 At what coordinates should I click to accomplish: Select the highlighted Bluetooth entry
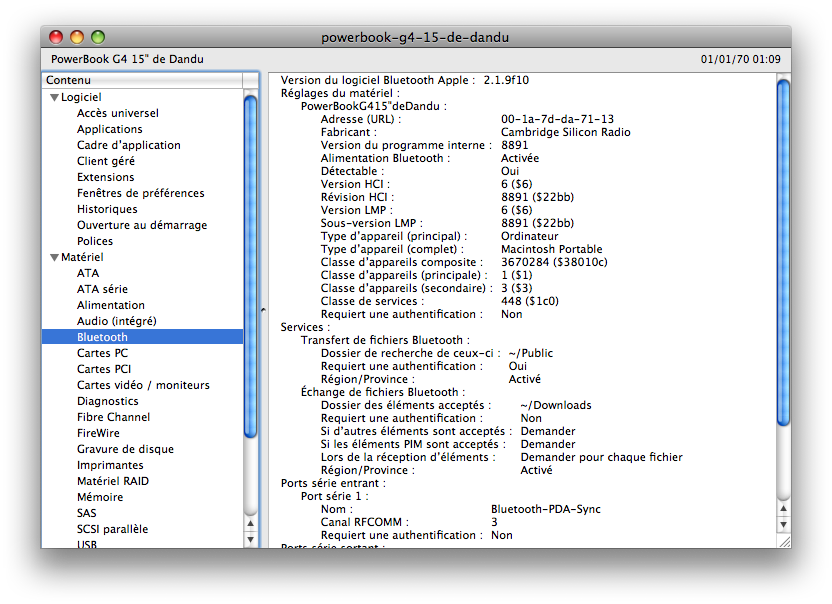tap(142, 337)
